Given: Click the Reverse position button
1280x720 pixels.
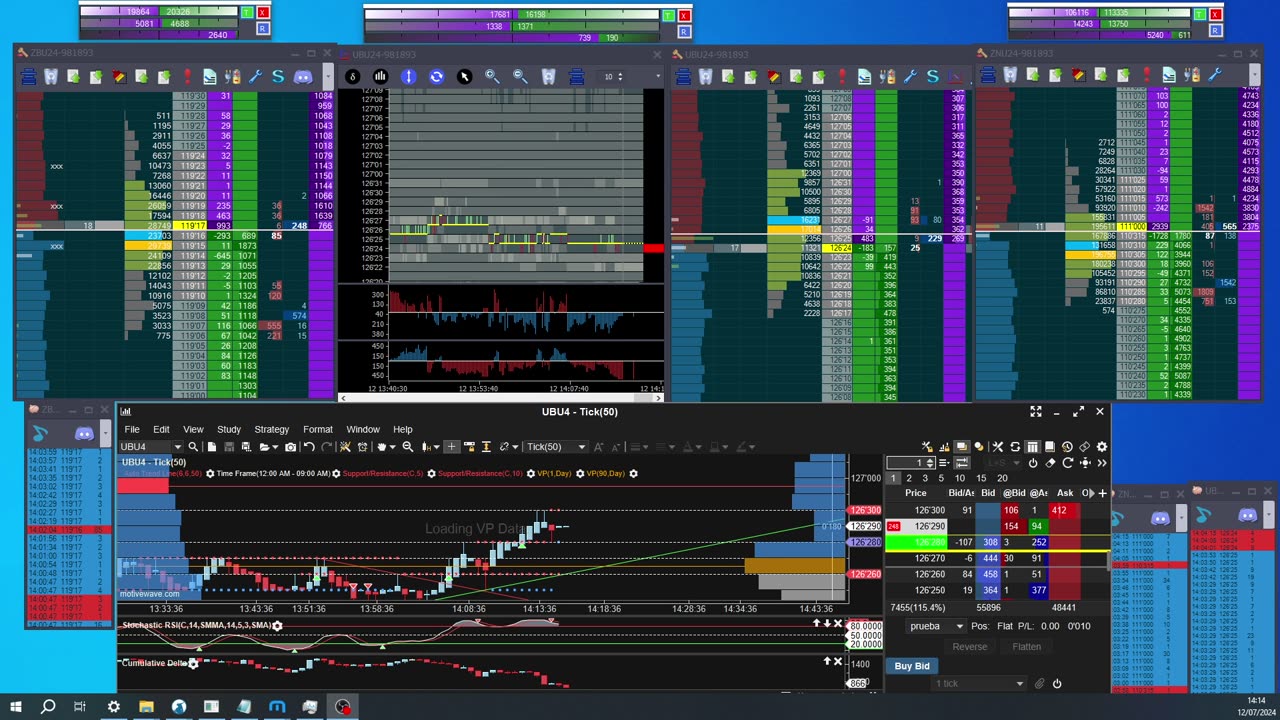Looking at the screenshot, I should click(969, 647).
